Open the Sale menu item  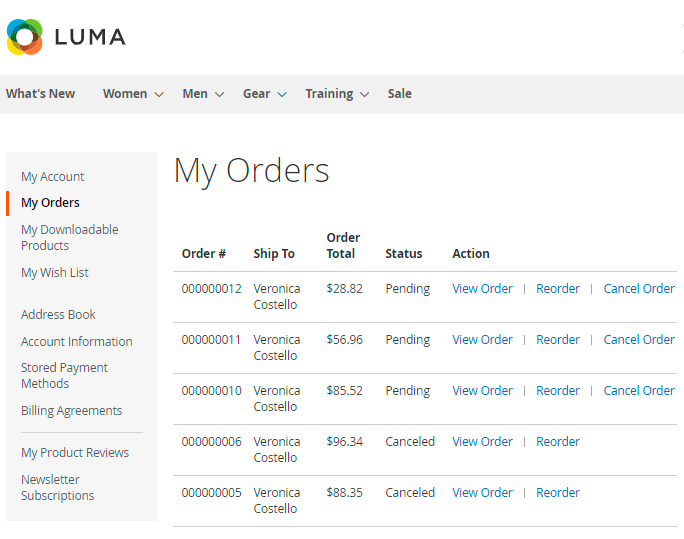[399, 94]
